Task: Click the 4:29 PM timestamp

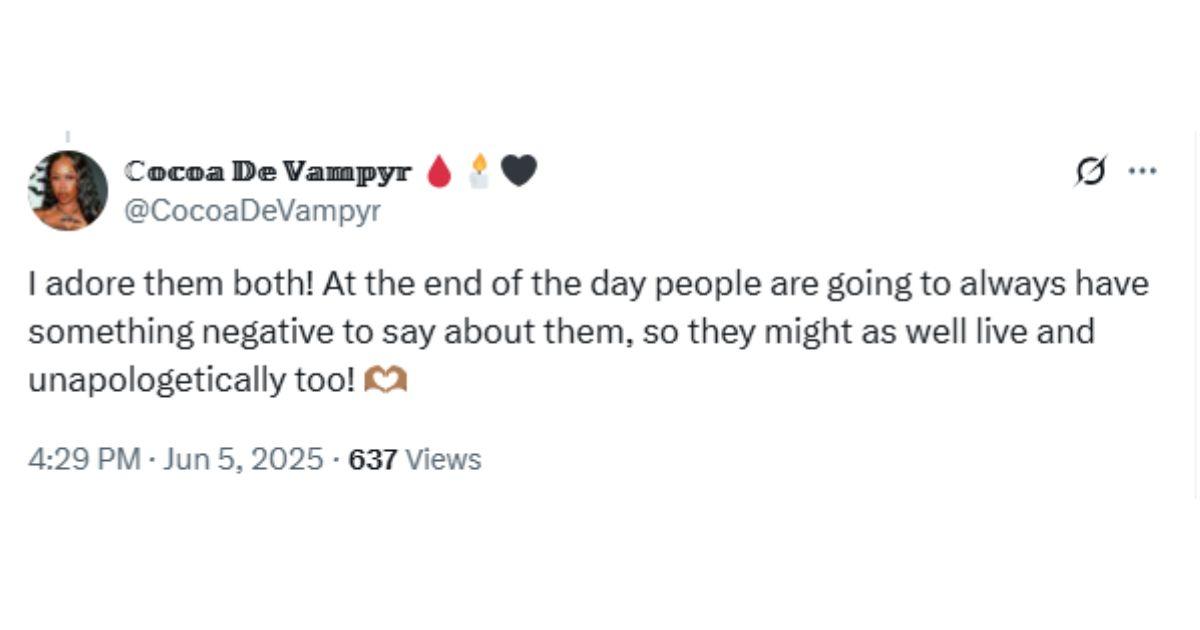Action: click(84, 460)
